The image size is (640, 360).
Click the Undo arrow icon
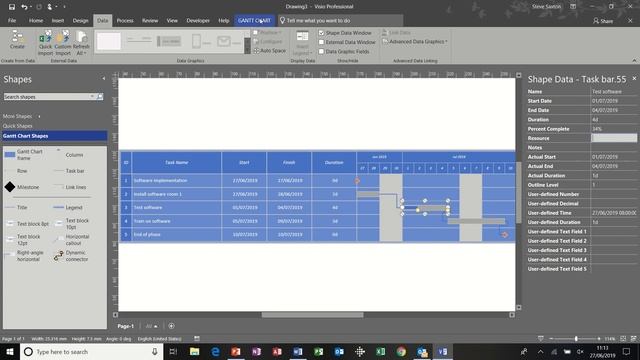24,7
